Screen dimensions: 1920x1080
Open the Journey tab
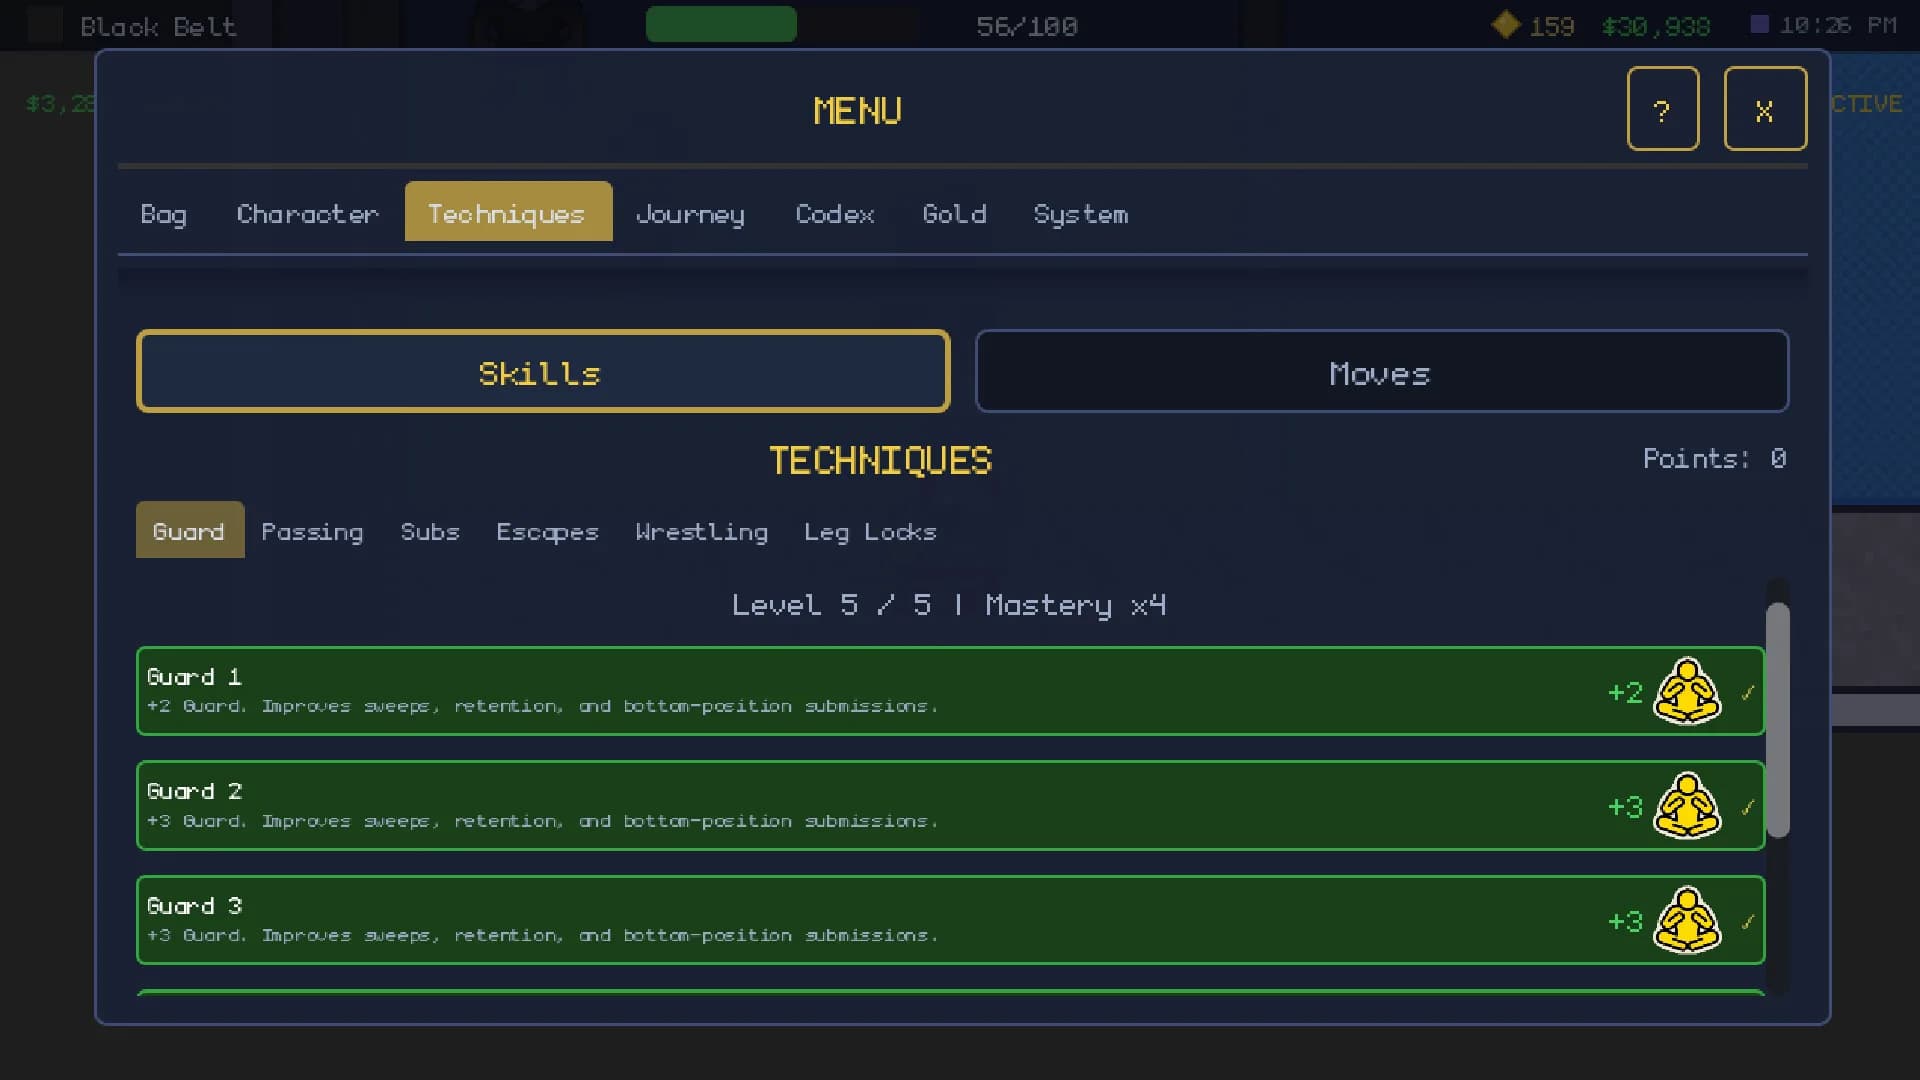tap(690, 214)
